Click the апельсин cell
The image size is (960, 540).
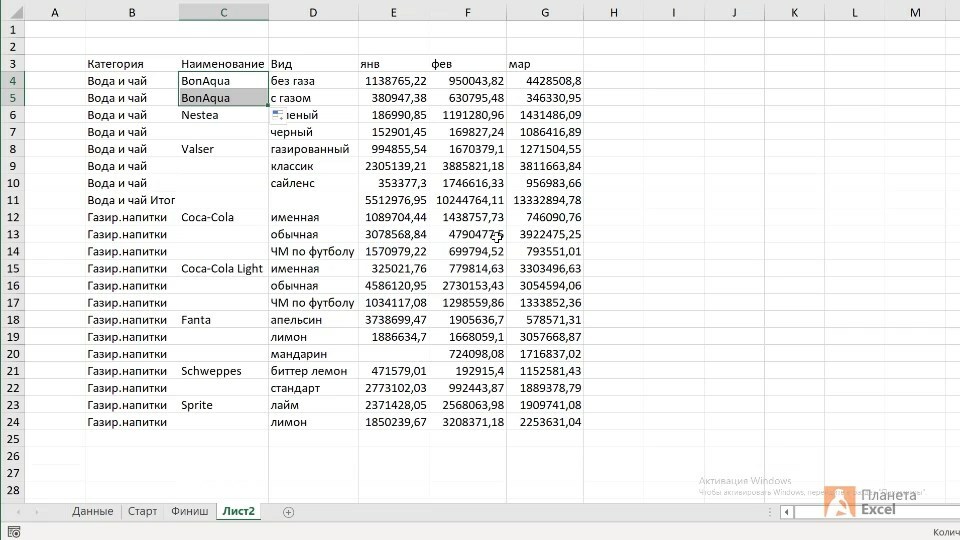pyautogui.click(x=313, y=320)
